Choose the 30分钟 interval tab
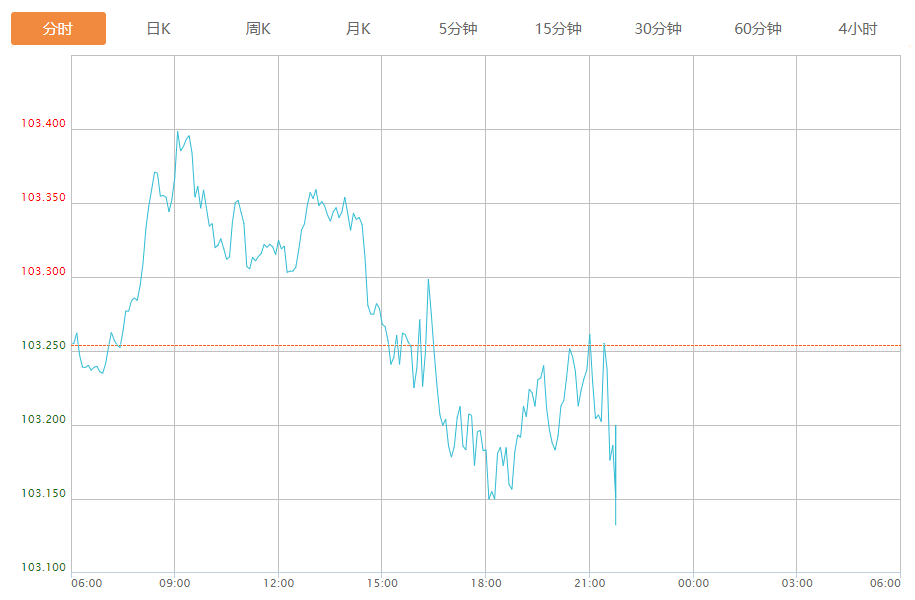The image size is (915, 600). [658, 29]
